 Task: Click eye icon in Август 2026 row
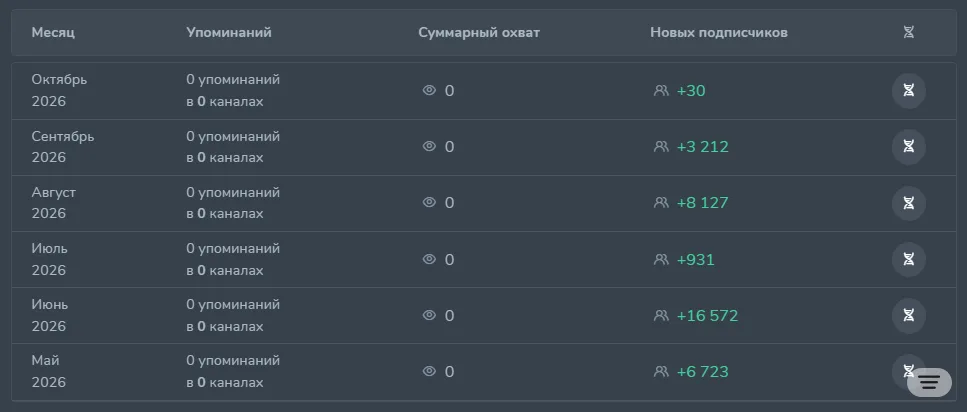429,203
